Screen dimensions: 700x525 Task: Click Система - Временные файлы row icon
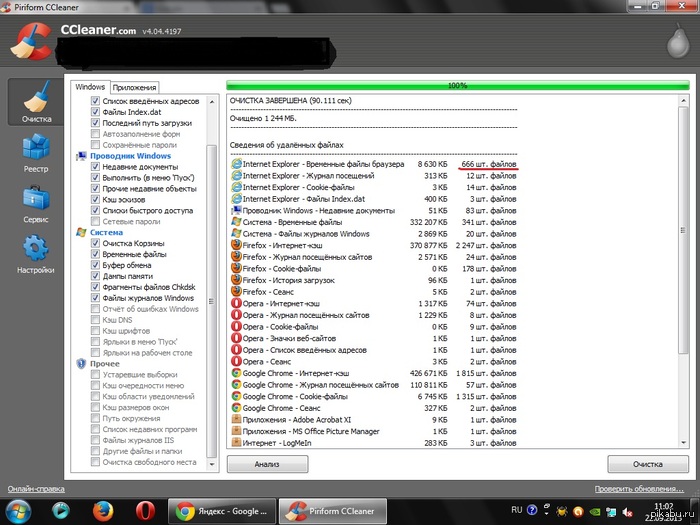coord(236,222)
